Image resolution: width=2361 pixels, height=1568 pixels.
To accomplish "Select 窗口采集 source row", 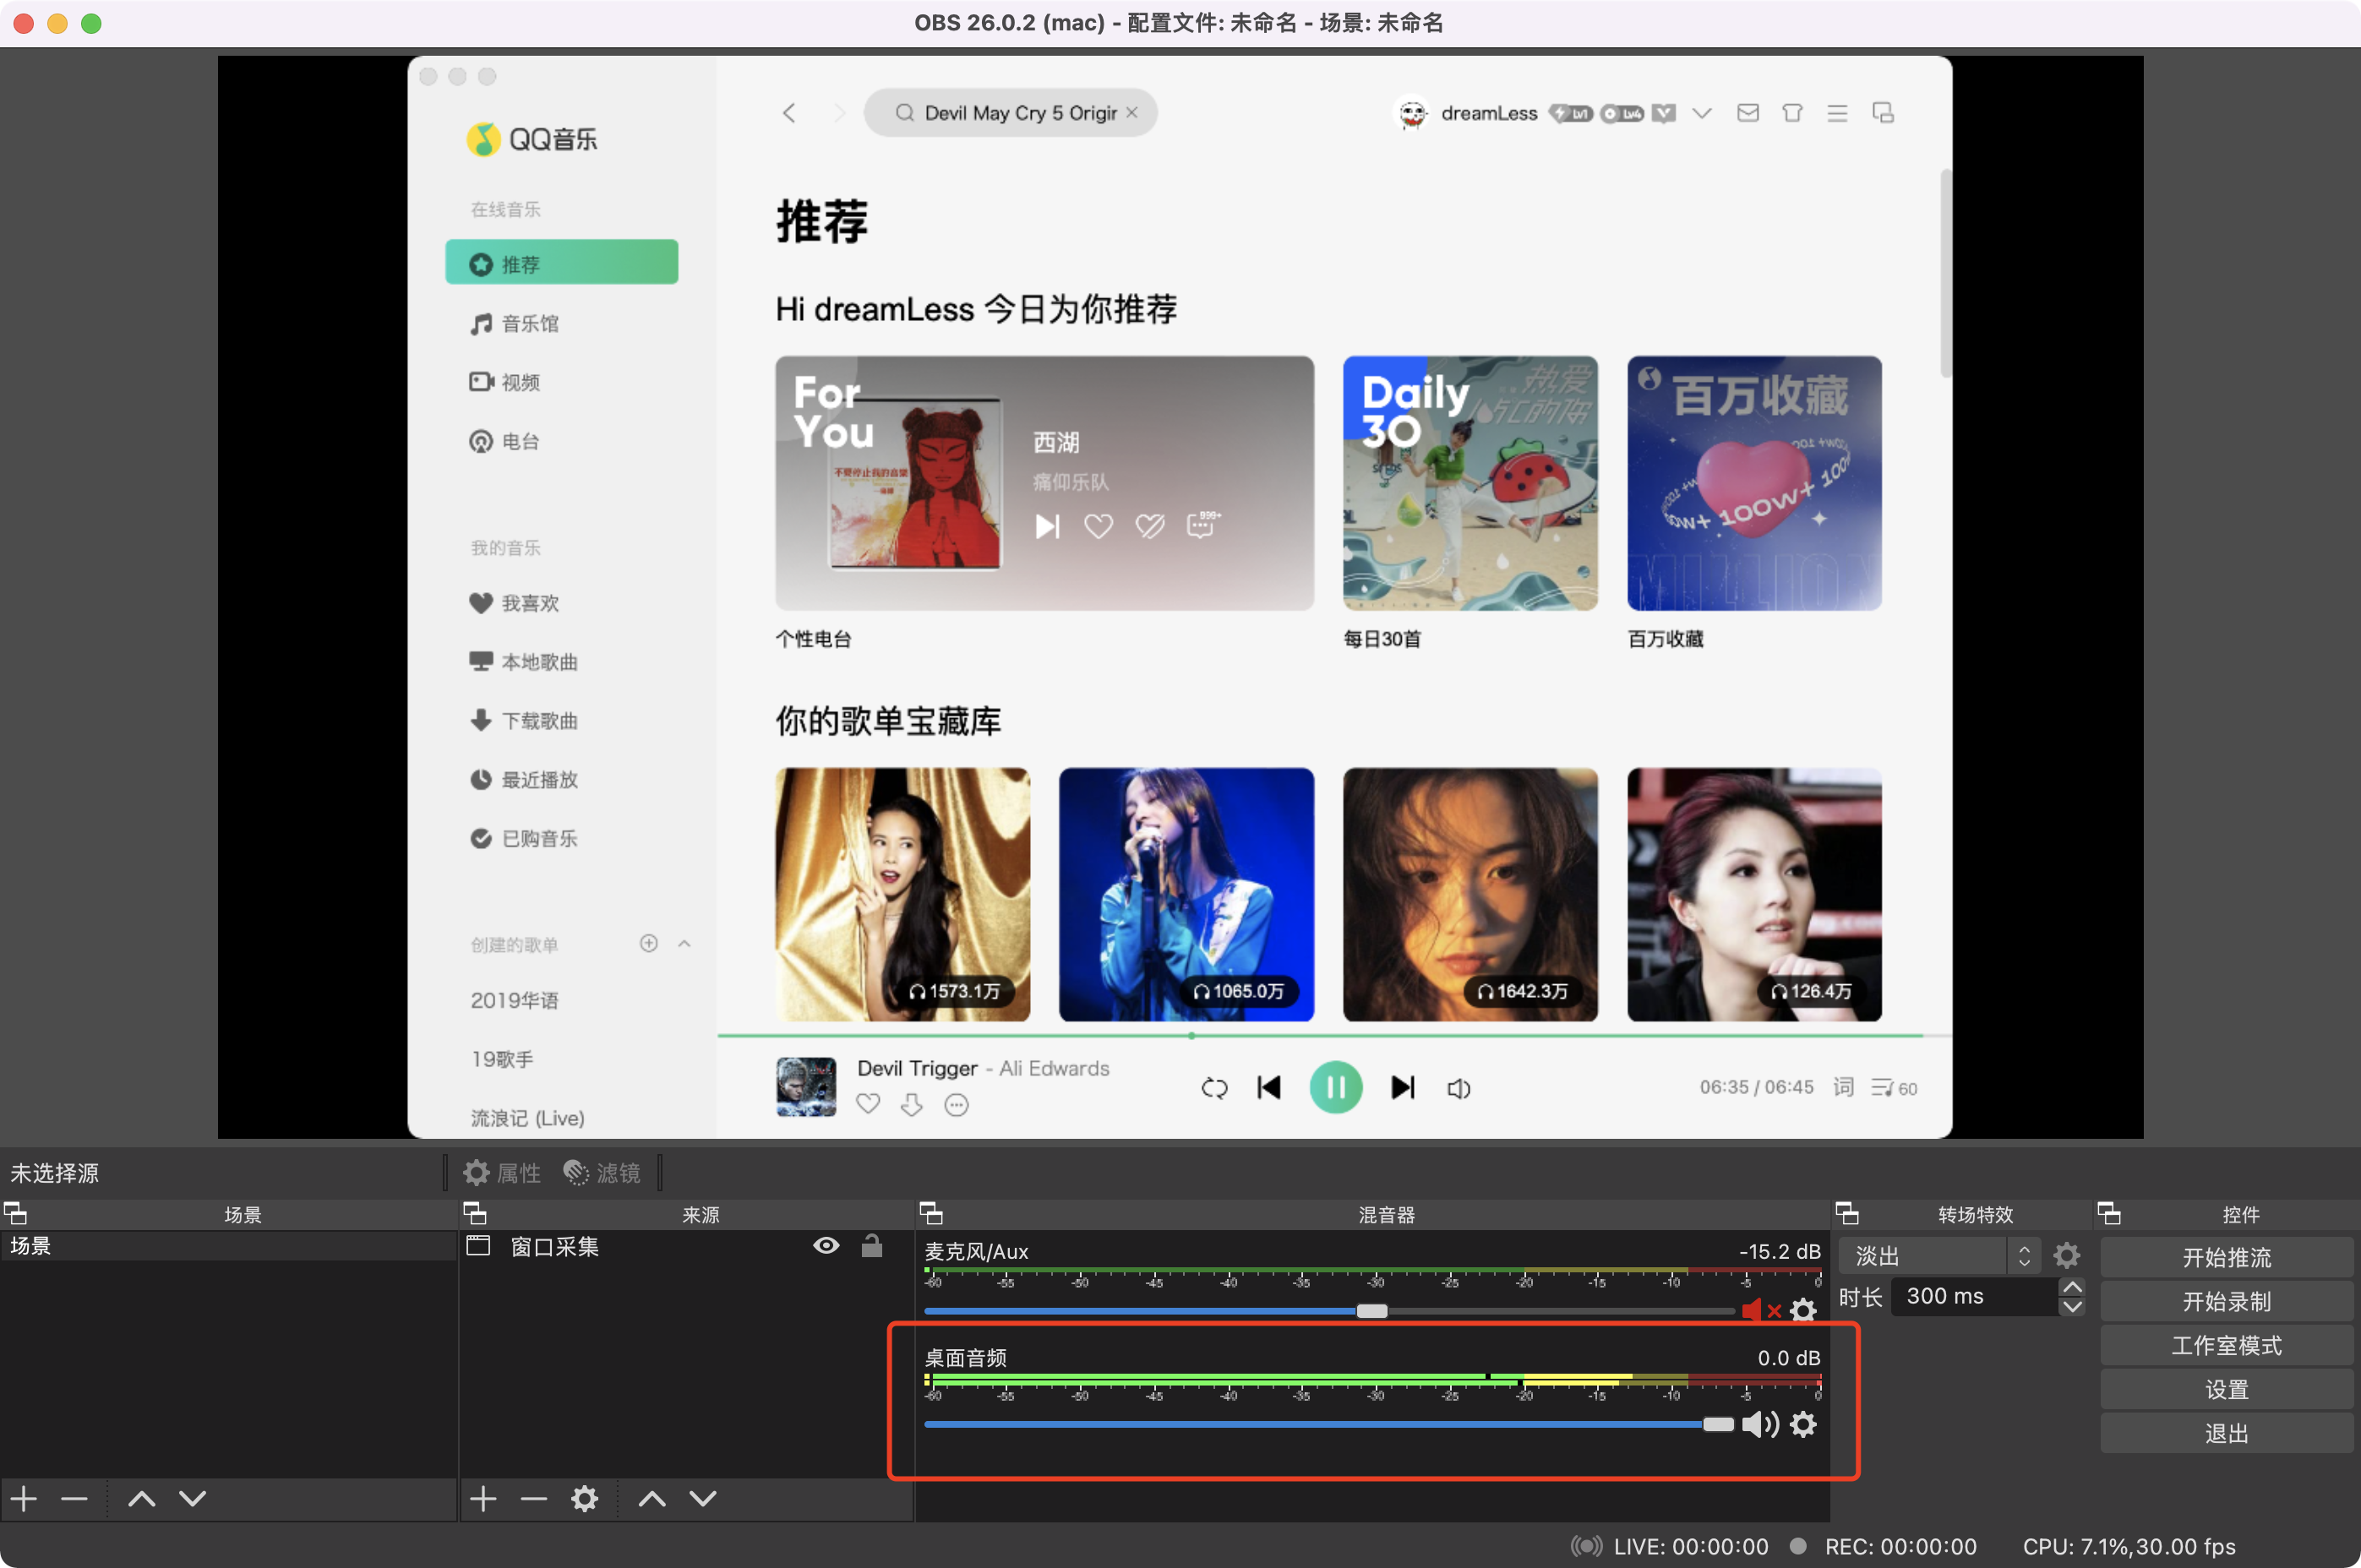I will pos(686,1245).
